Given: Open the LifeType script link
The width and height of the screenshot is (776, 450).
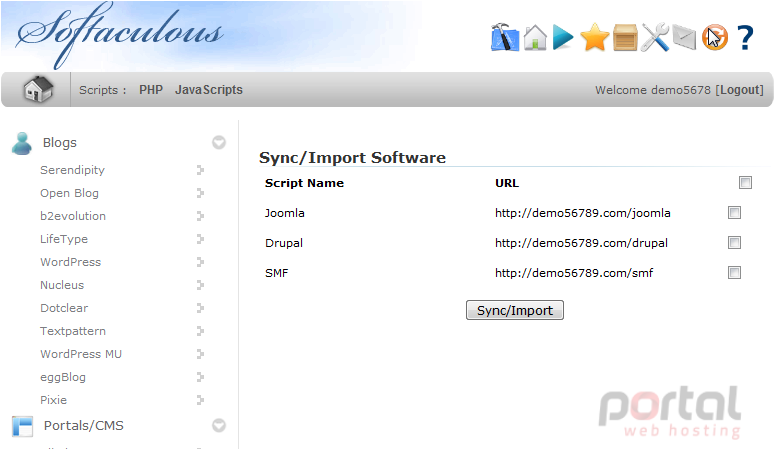Looking at the screenshot, I should click(64, 239).
